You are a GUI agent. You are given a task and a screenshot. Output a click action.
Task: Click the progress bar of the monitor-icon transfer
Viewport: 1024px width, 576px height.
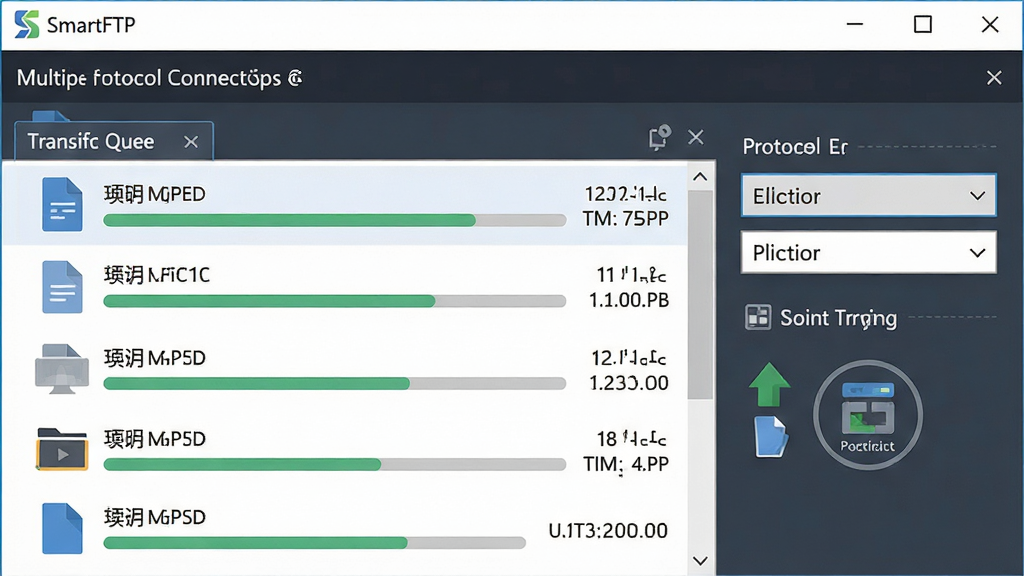pos(334,383)
